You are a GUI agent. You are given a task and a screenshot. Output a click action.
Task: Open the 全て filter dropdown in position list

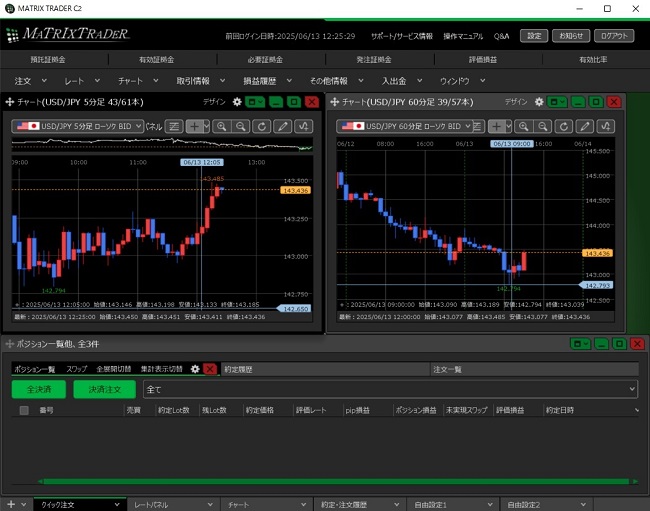coord(390,390)
